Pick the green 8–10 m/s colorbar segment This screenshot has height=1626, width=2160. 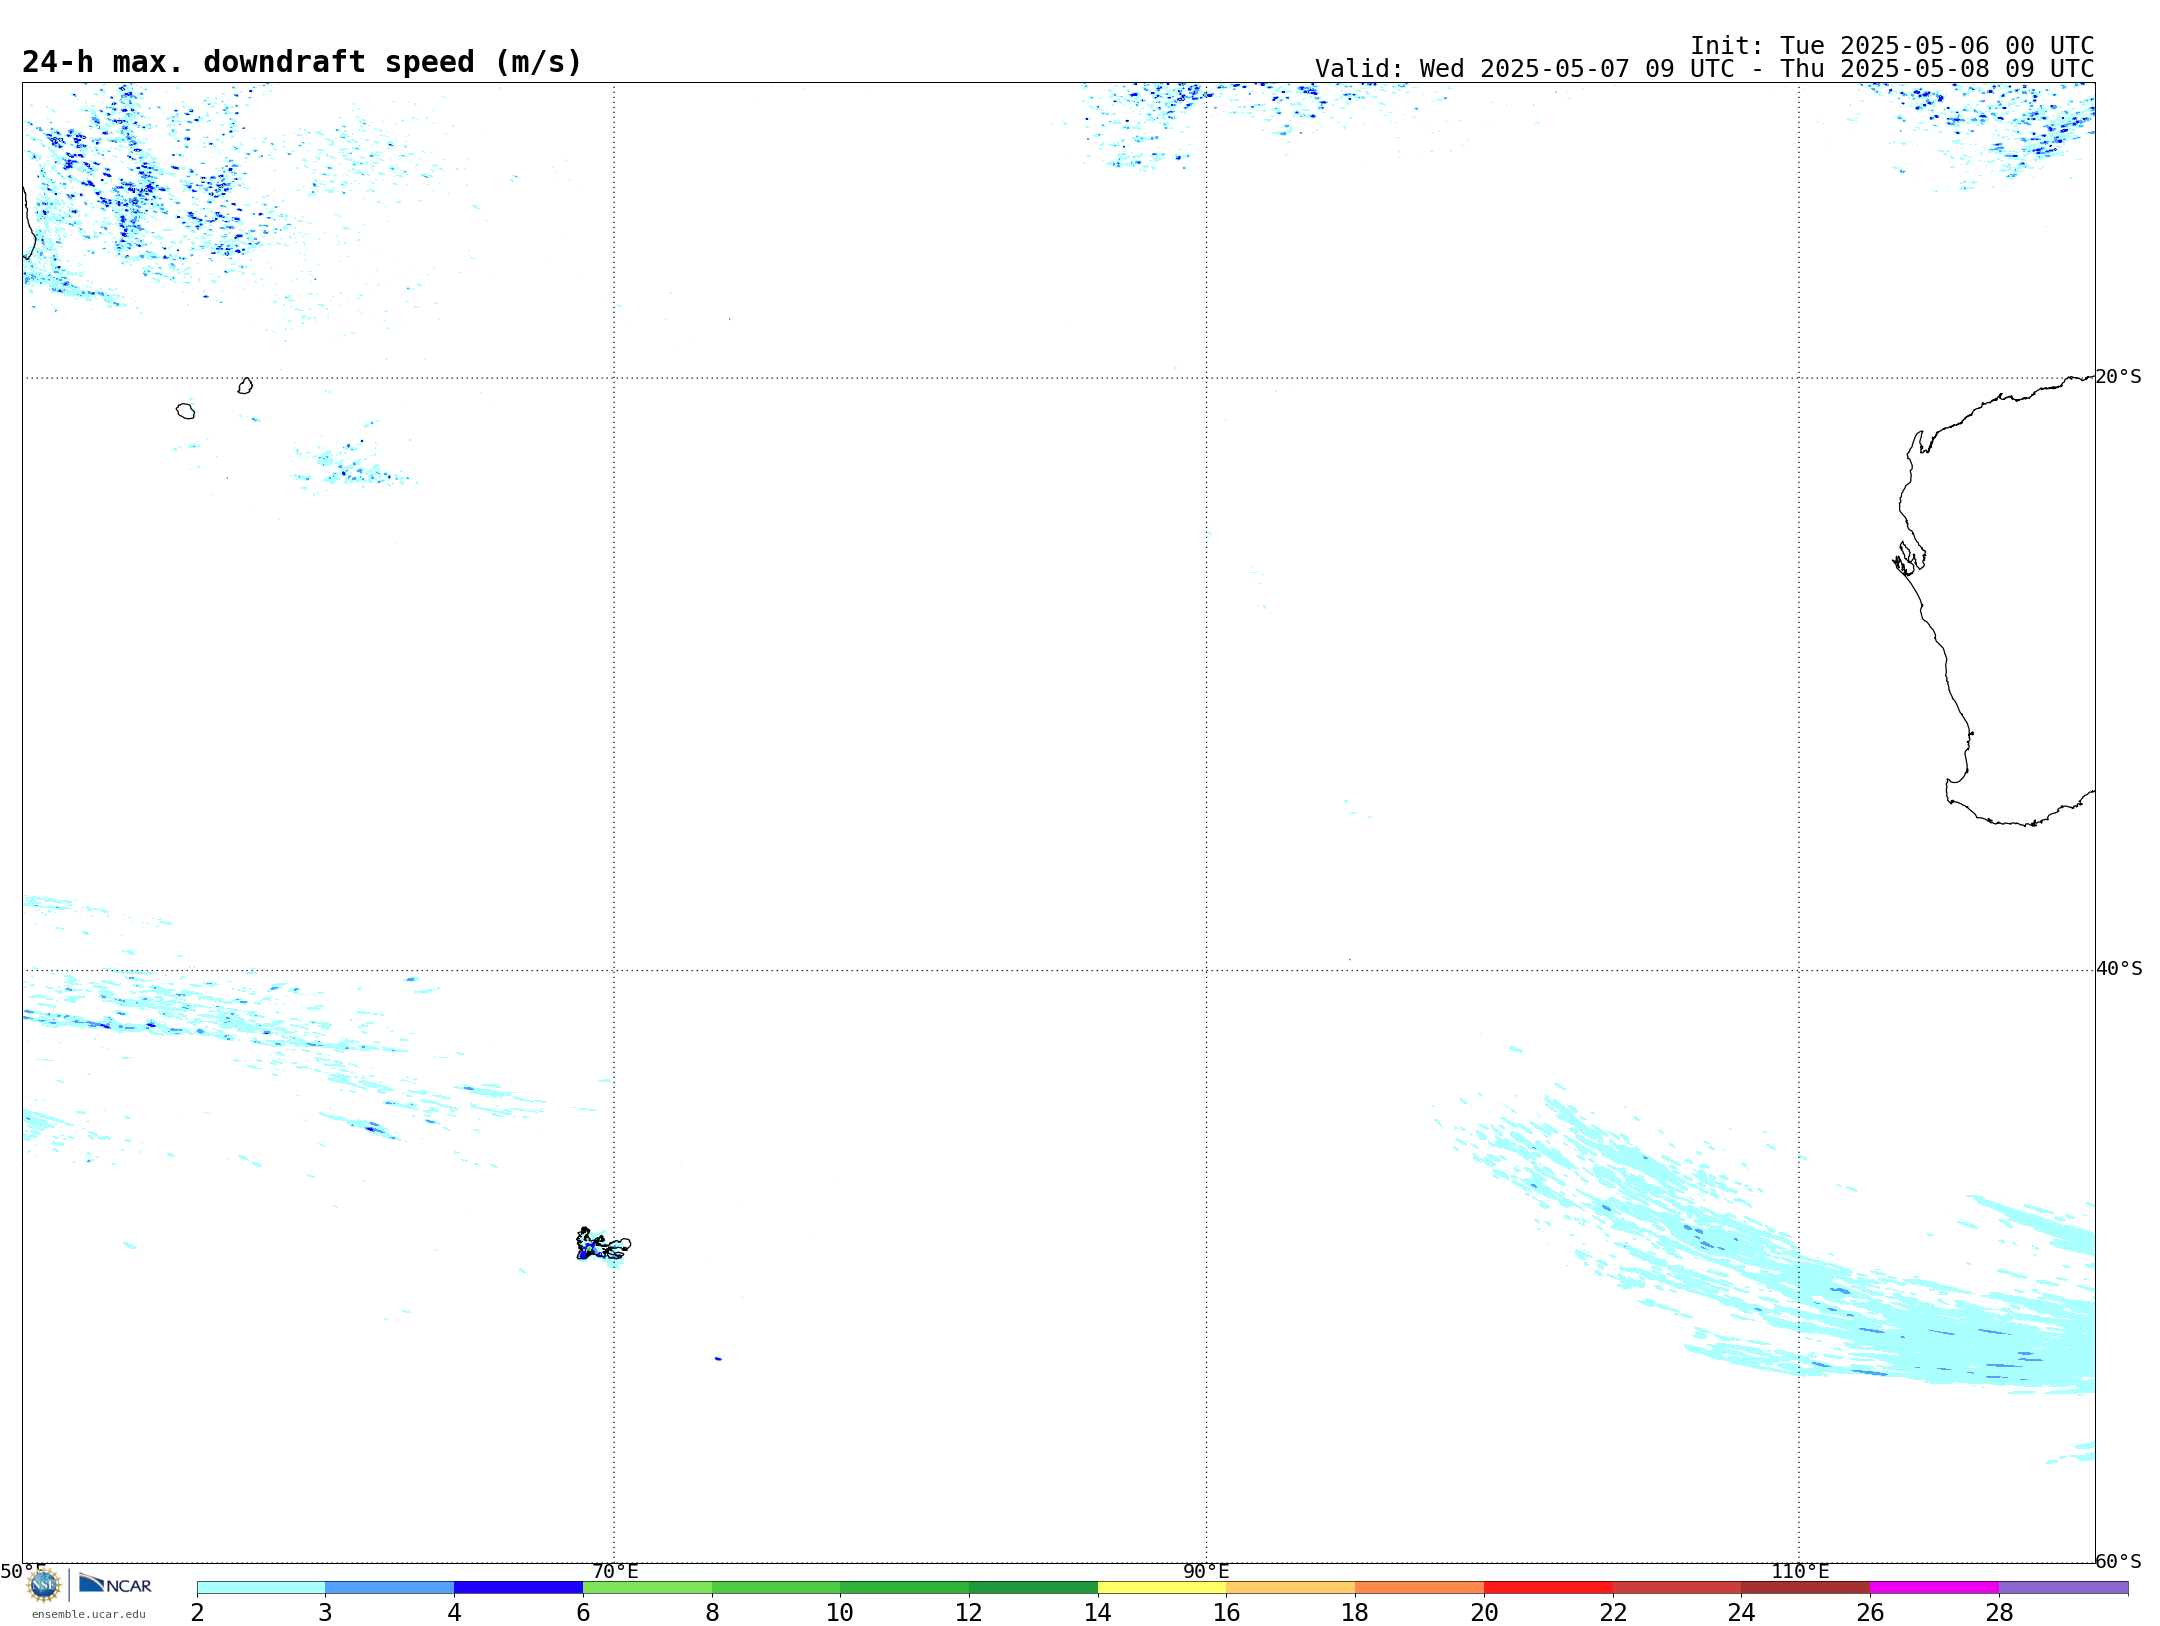pyautogui.click(x=776, y=1588)
